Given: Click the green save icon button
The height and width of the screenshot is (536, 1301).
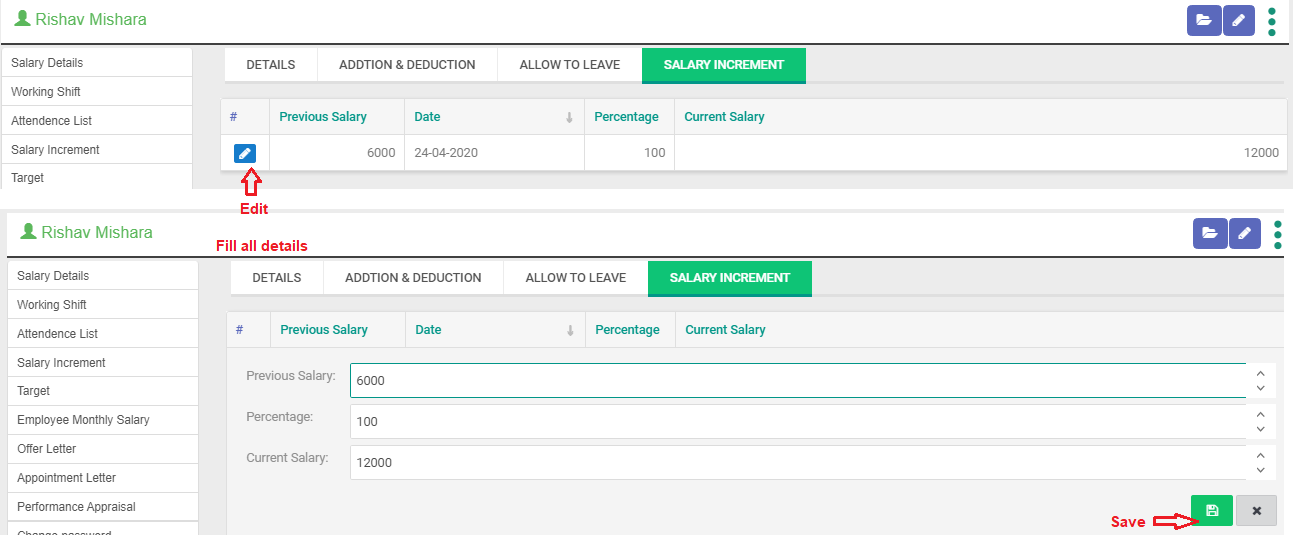Looking at the screenshot, I should (x=1211, y=510).
